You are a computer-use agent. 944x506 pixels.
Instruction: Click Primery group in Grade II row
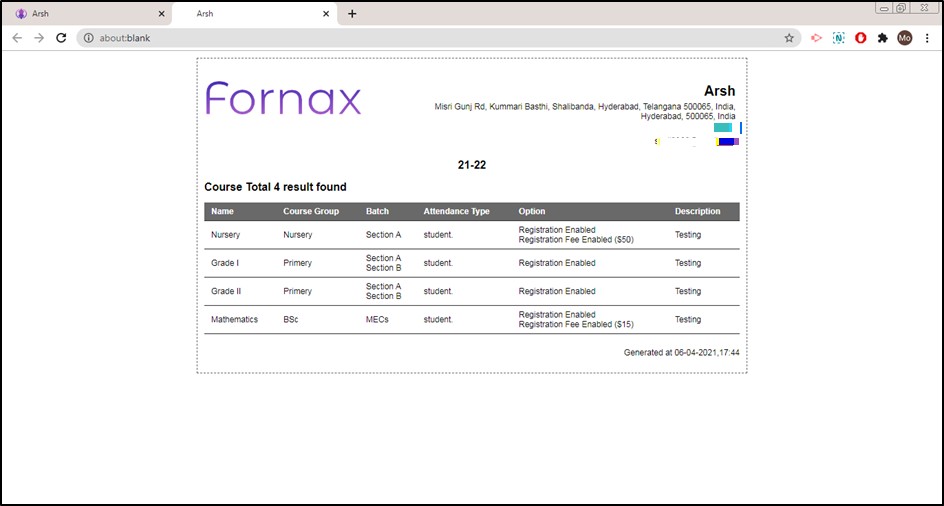click(x=297, y=292)
